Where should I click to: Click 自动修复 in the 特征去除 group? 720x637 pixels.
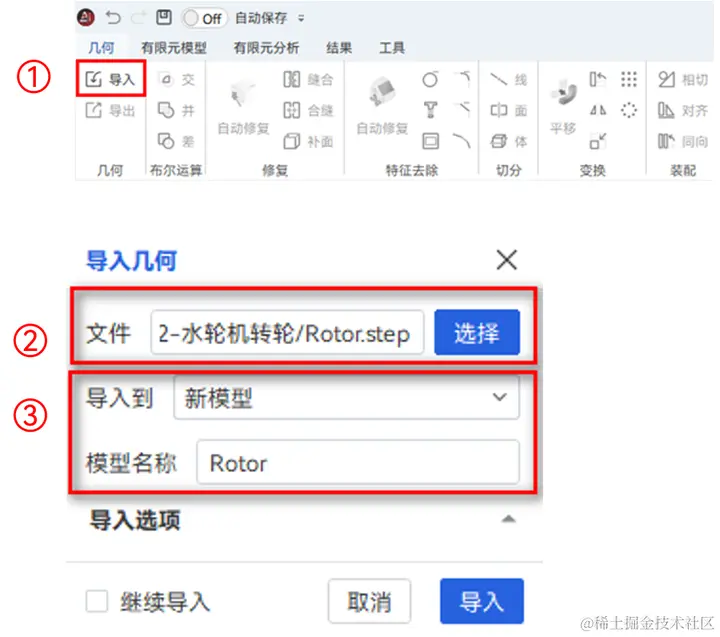[x=382, y=107]
